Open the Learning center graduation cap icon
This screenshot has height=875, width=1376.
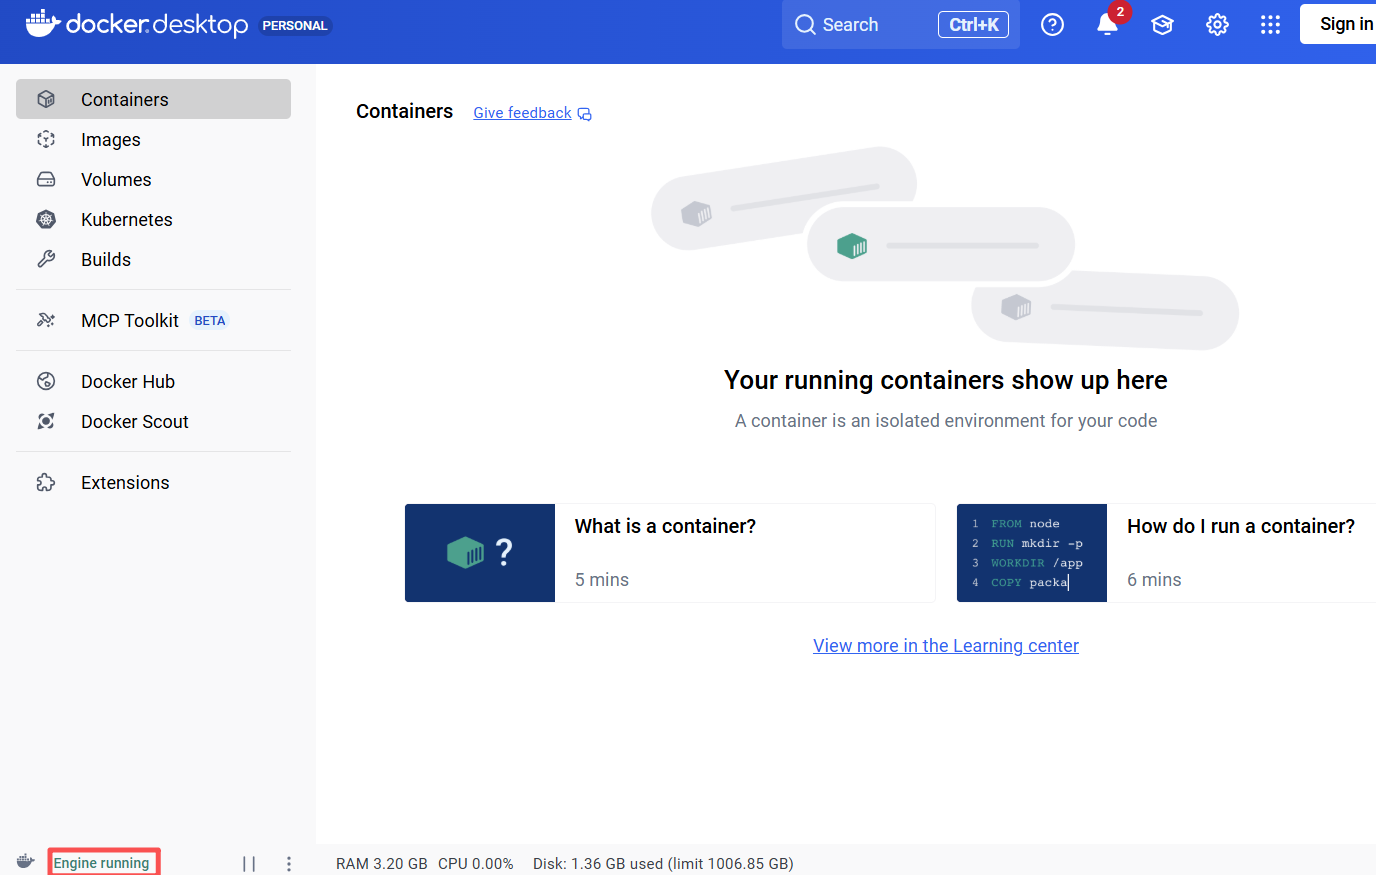point(1162,24)
